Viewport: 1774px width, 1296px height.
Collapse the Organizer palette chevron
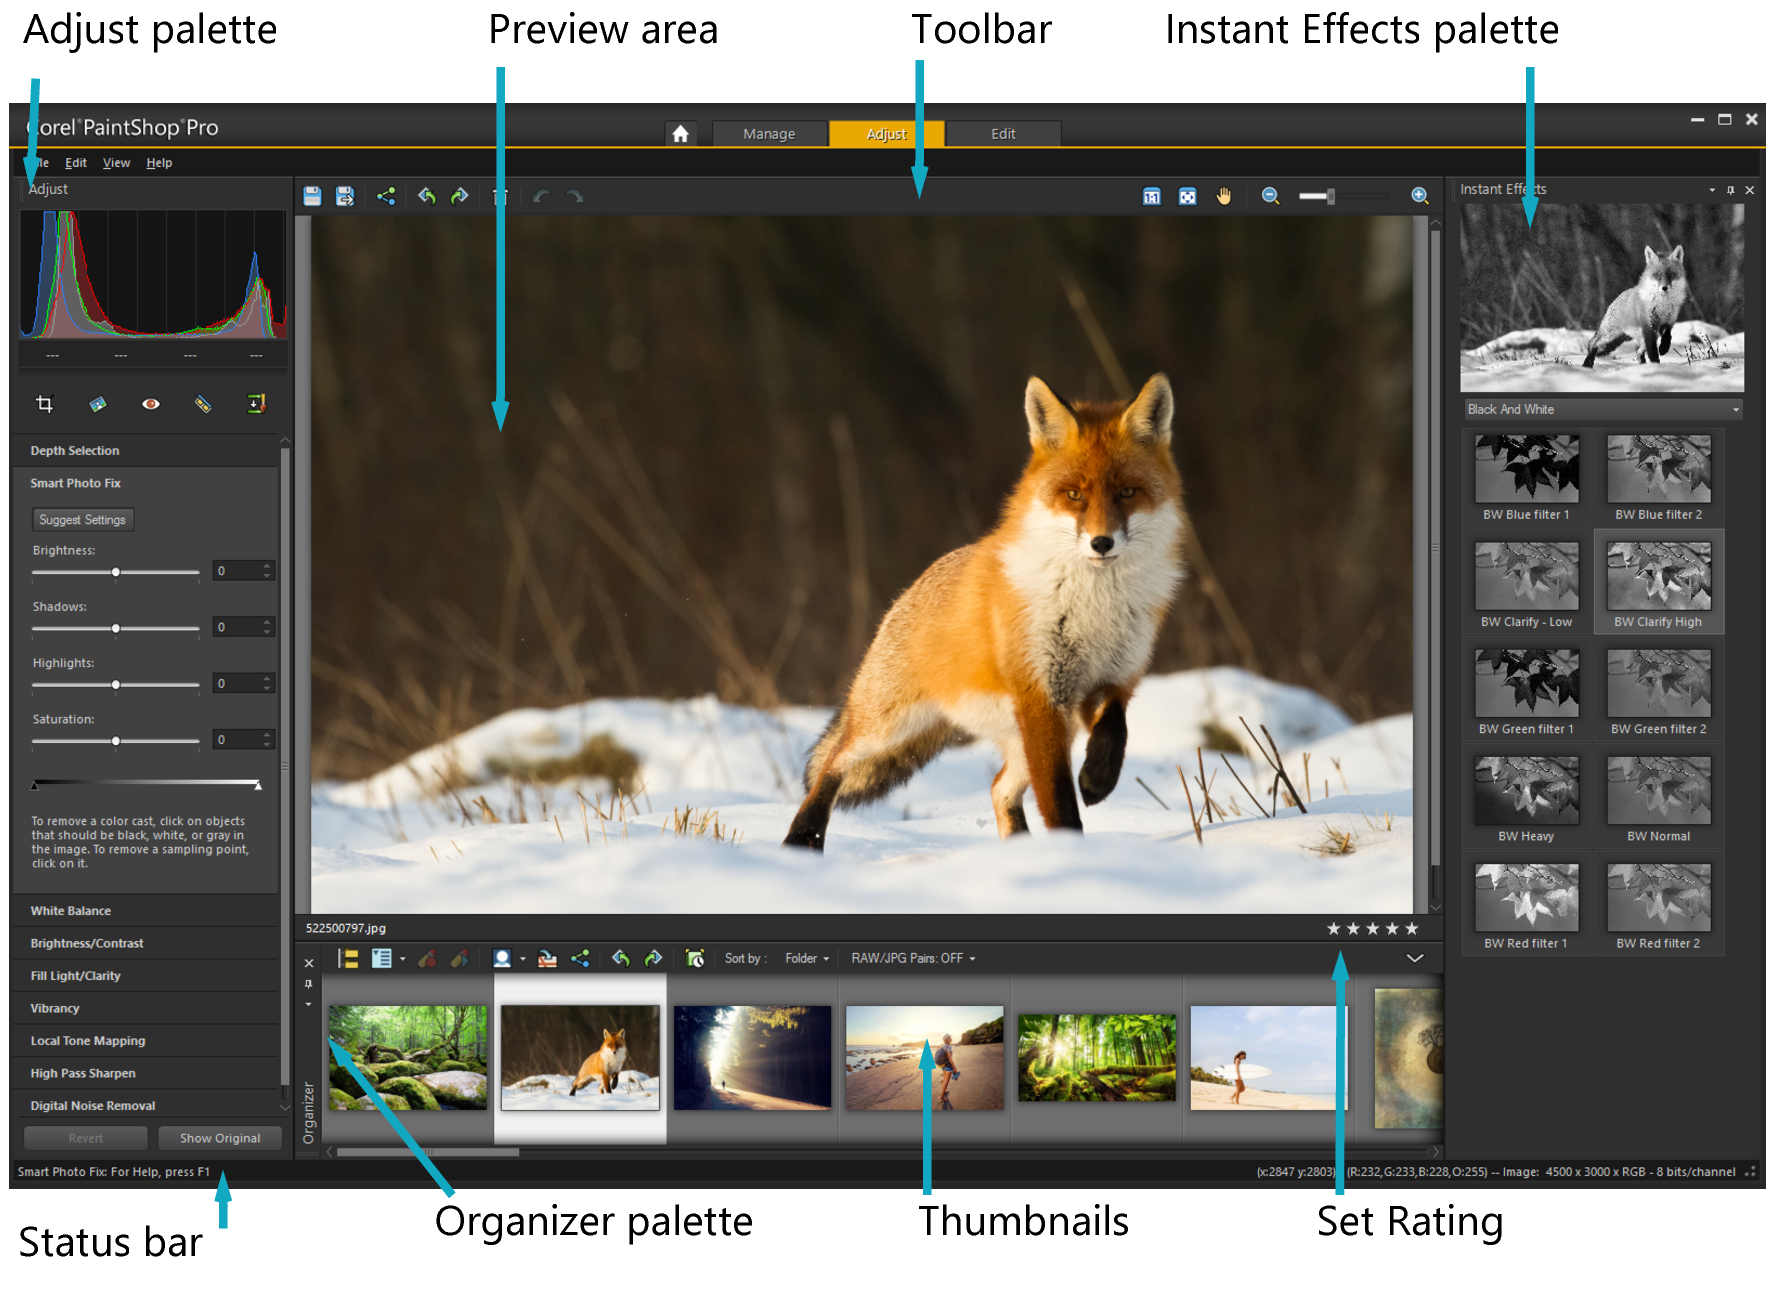(1415, 958)
